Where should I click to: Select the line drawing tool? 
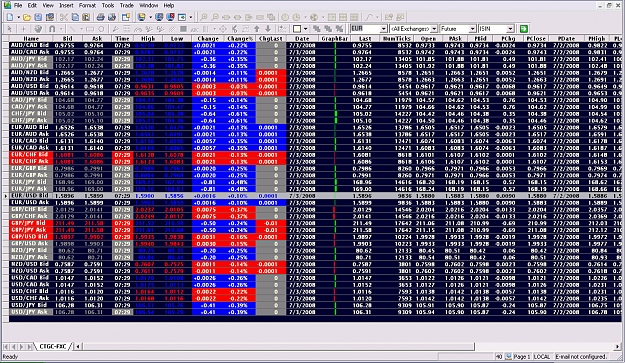(72, 29)
